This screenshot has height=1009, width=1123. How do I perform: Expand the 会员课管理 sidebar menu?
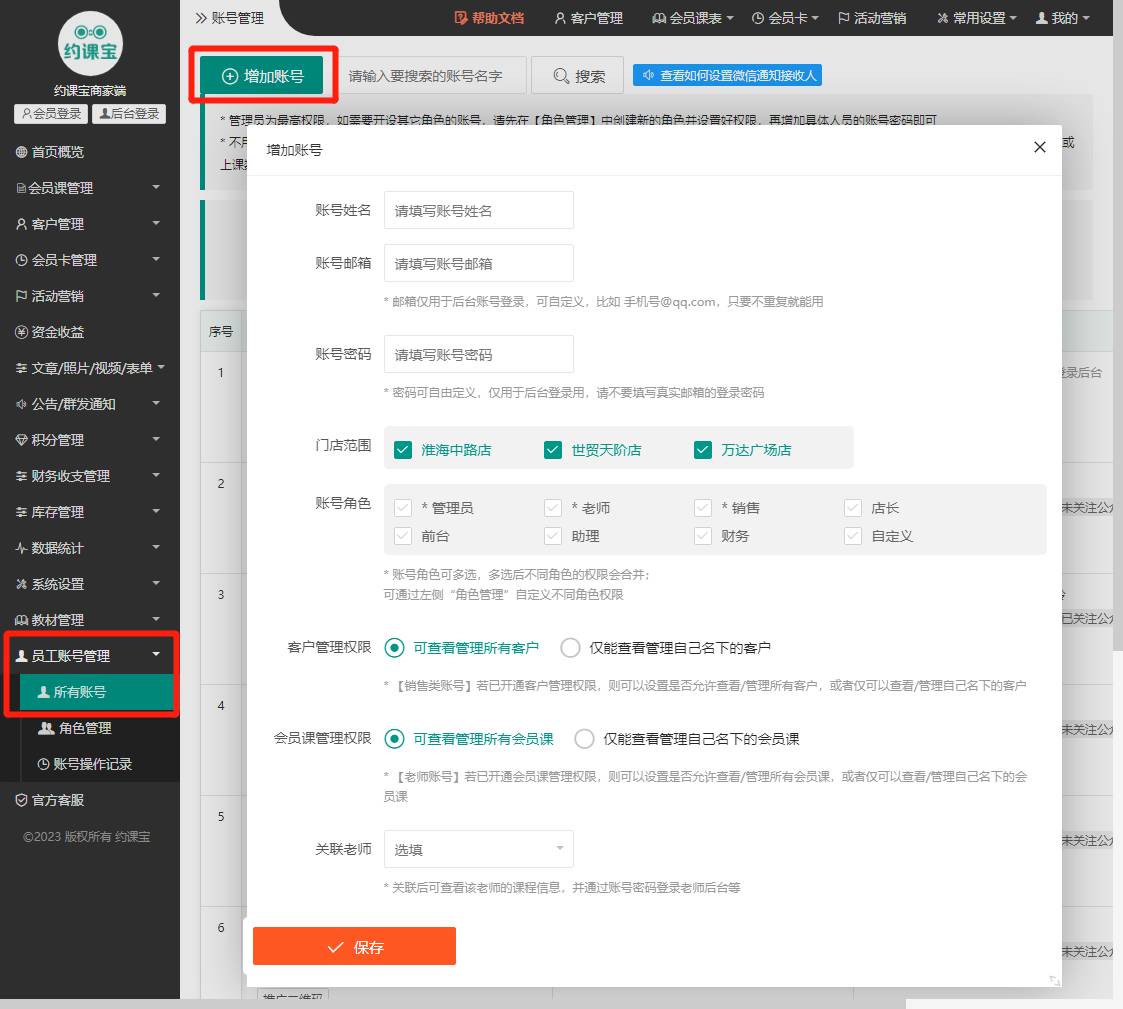click(x=156, y=188)
